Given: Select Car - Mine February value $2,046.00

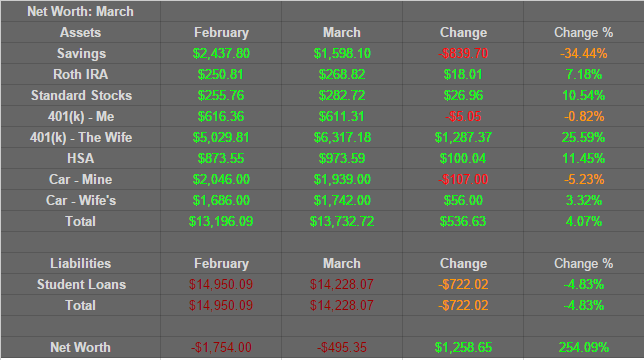Looking at the screenshot, I should (221, 179).
